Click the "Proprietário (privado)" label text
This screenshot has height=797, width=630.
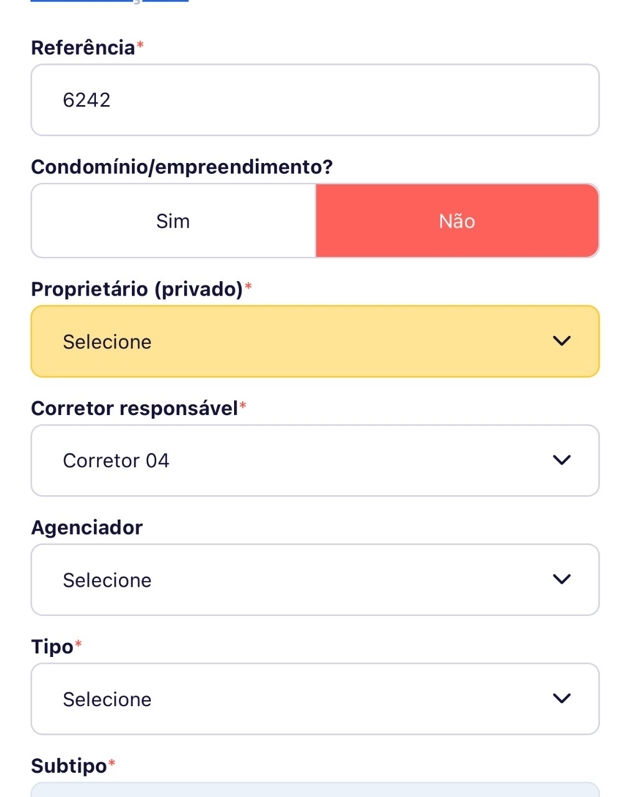(137, 289)
